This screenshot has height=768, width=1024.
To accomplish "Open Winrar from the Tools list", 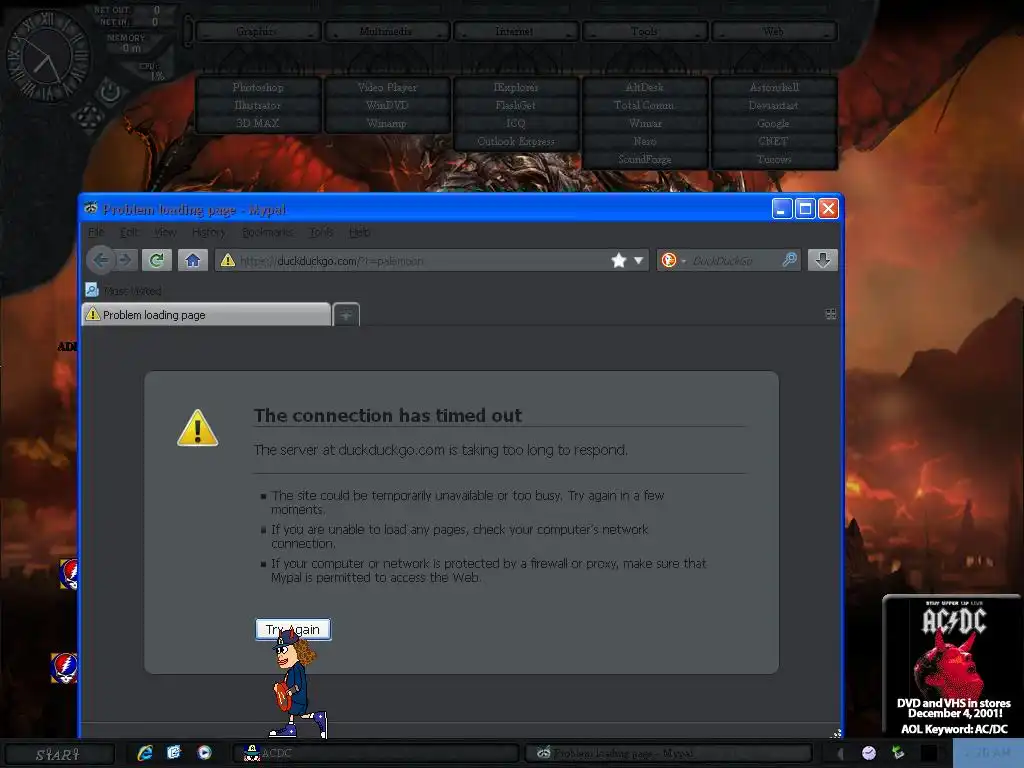I will point(644,123).
